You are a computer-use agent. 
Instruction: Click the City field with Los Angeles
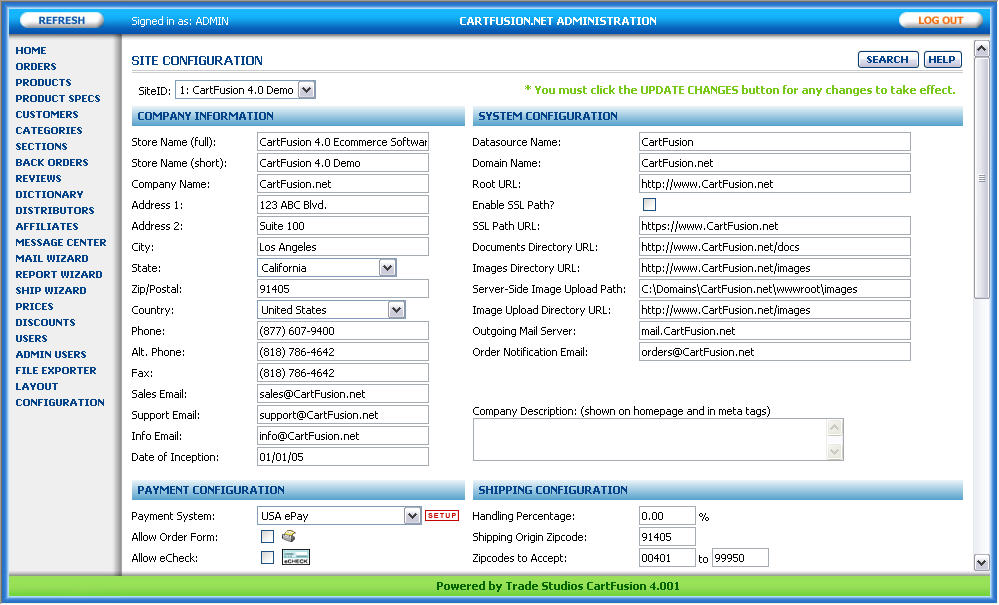click(343, 246)
